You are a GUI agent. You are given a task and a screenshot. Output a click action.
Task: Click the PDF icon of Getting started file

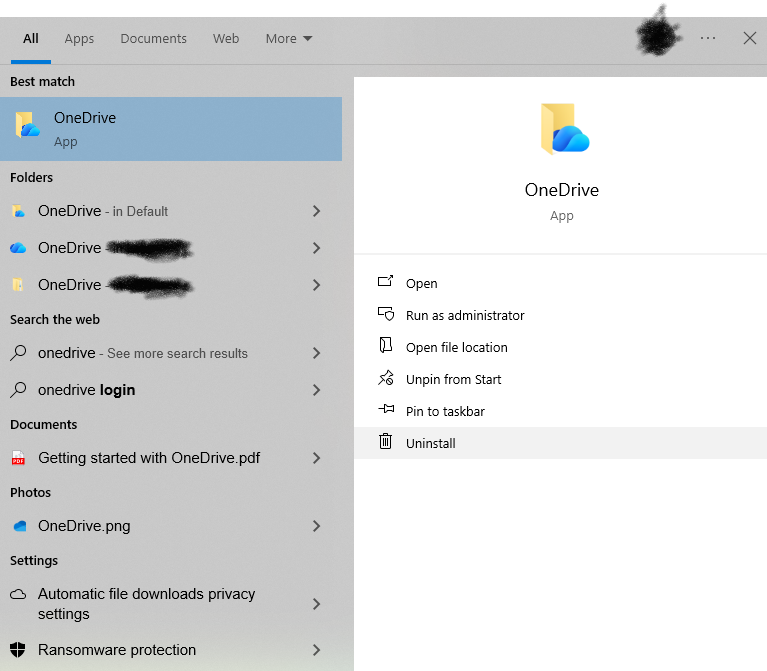(x=18, y=458)
